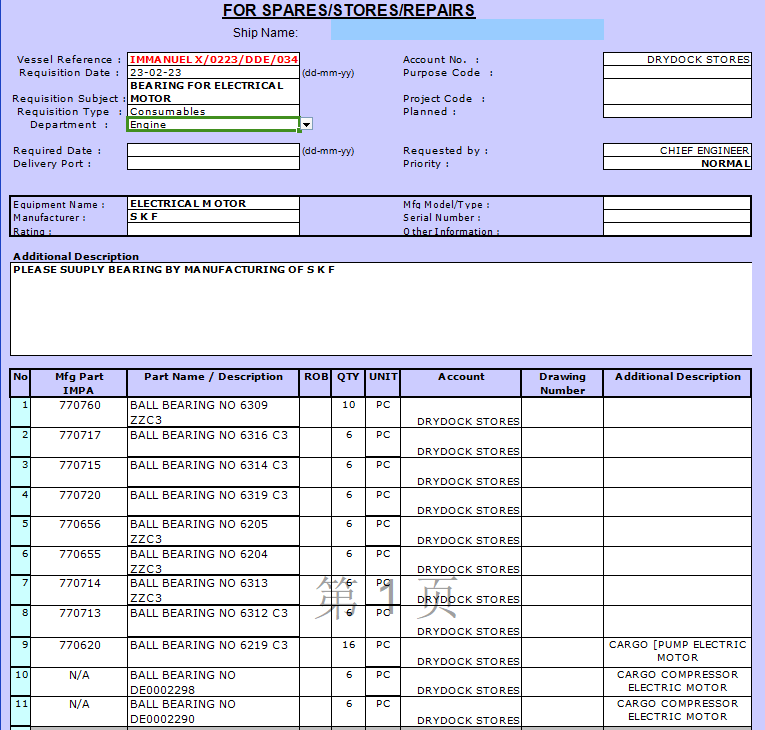Screen dimensions: 765x730
Task: Click the empty ROB cell in row 1
Action: click(x=316, y=412)
